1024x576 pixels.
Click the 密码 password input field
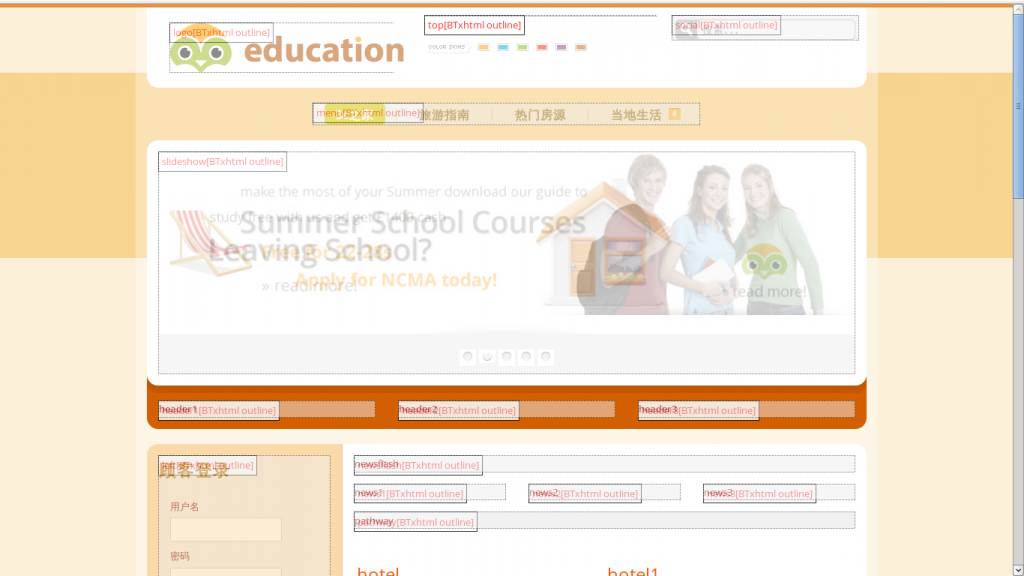226,572
